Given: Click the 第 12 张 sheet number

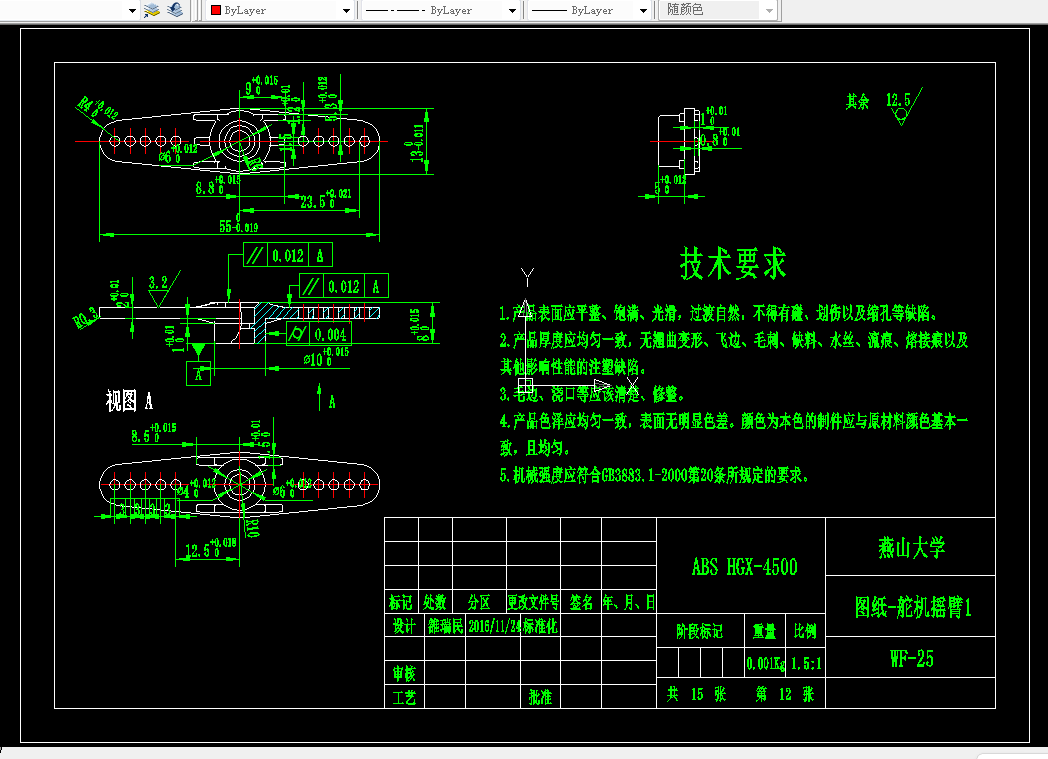Looking at the screenshot, I should [x=785, y=694].
